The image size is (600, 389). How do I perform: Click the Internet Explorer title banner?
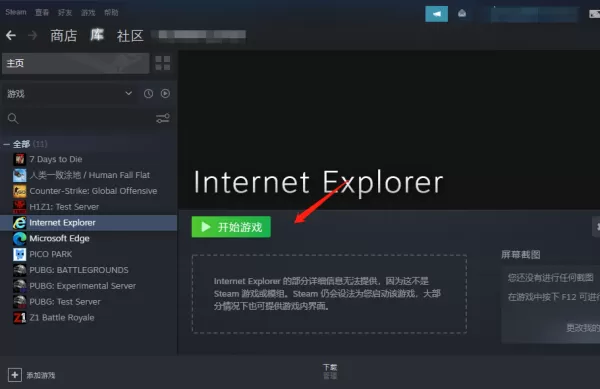[x=318, y=182]
